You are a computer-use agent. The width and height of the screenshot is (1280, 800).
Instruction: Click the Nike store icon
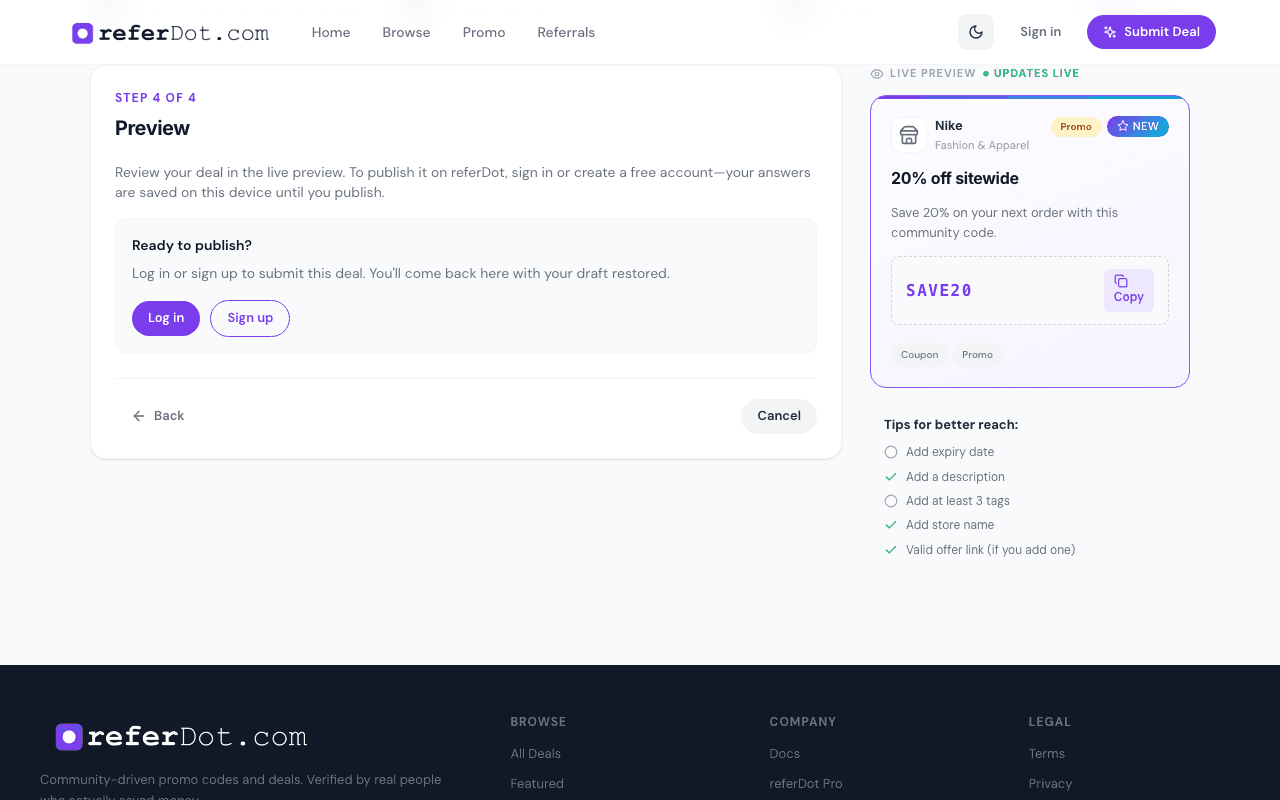click(909, 135)
